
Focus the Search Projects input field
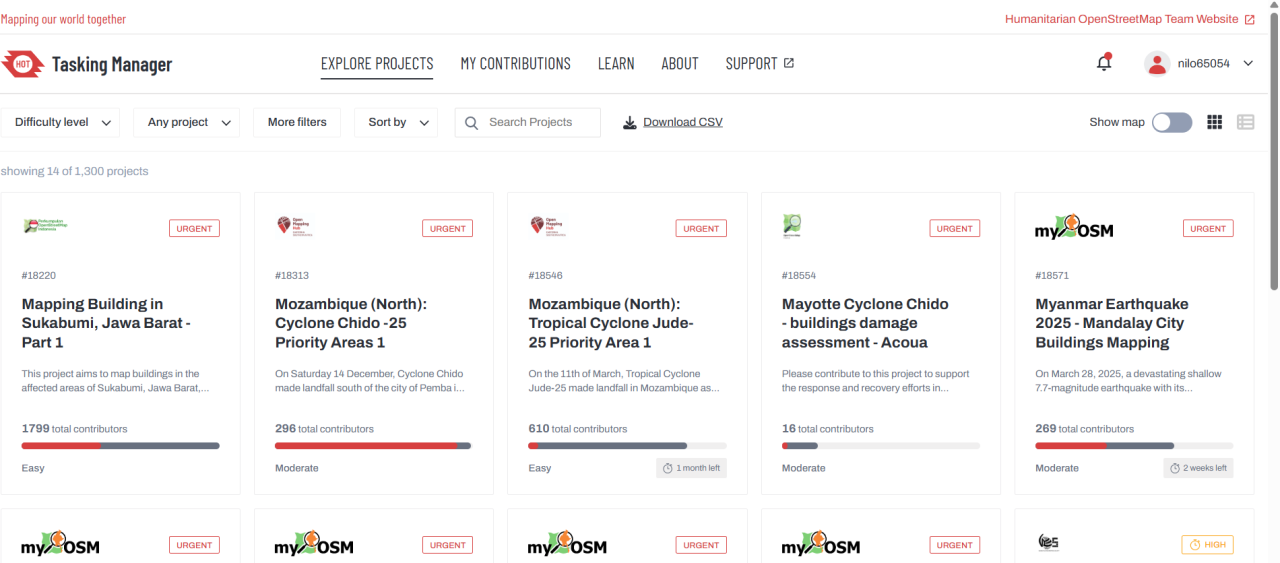pyautogui.click(x=528, y=122)
